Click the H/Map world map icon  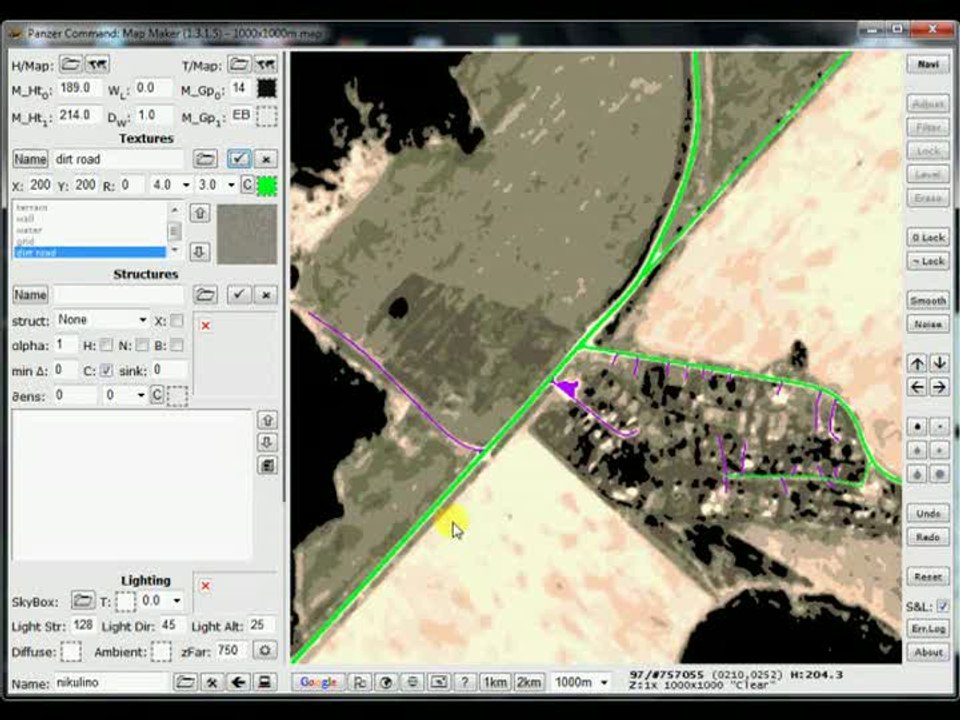pos(97,64)
